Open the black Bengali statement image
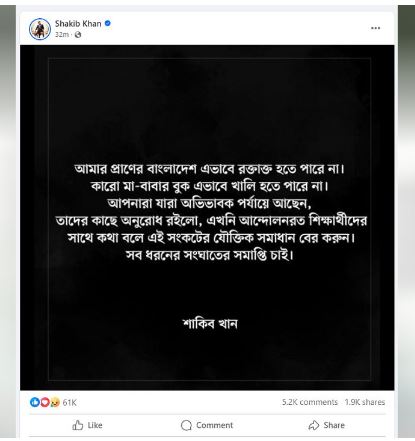The height and width of the screenshot is (441, 415). (207, 217)
